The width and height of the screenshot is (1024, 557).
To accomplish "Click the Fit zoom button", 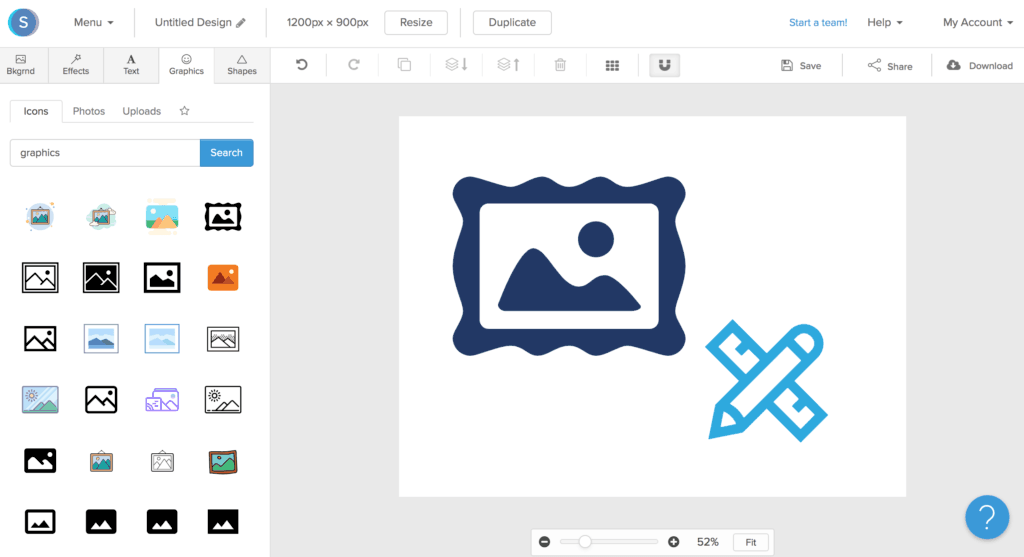I will pyautogui.click(x=751, y=542).
